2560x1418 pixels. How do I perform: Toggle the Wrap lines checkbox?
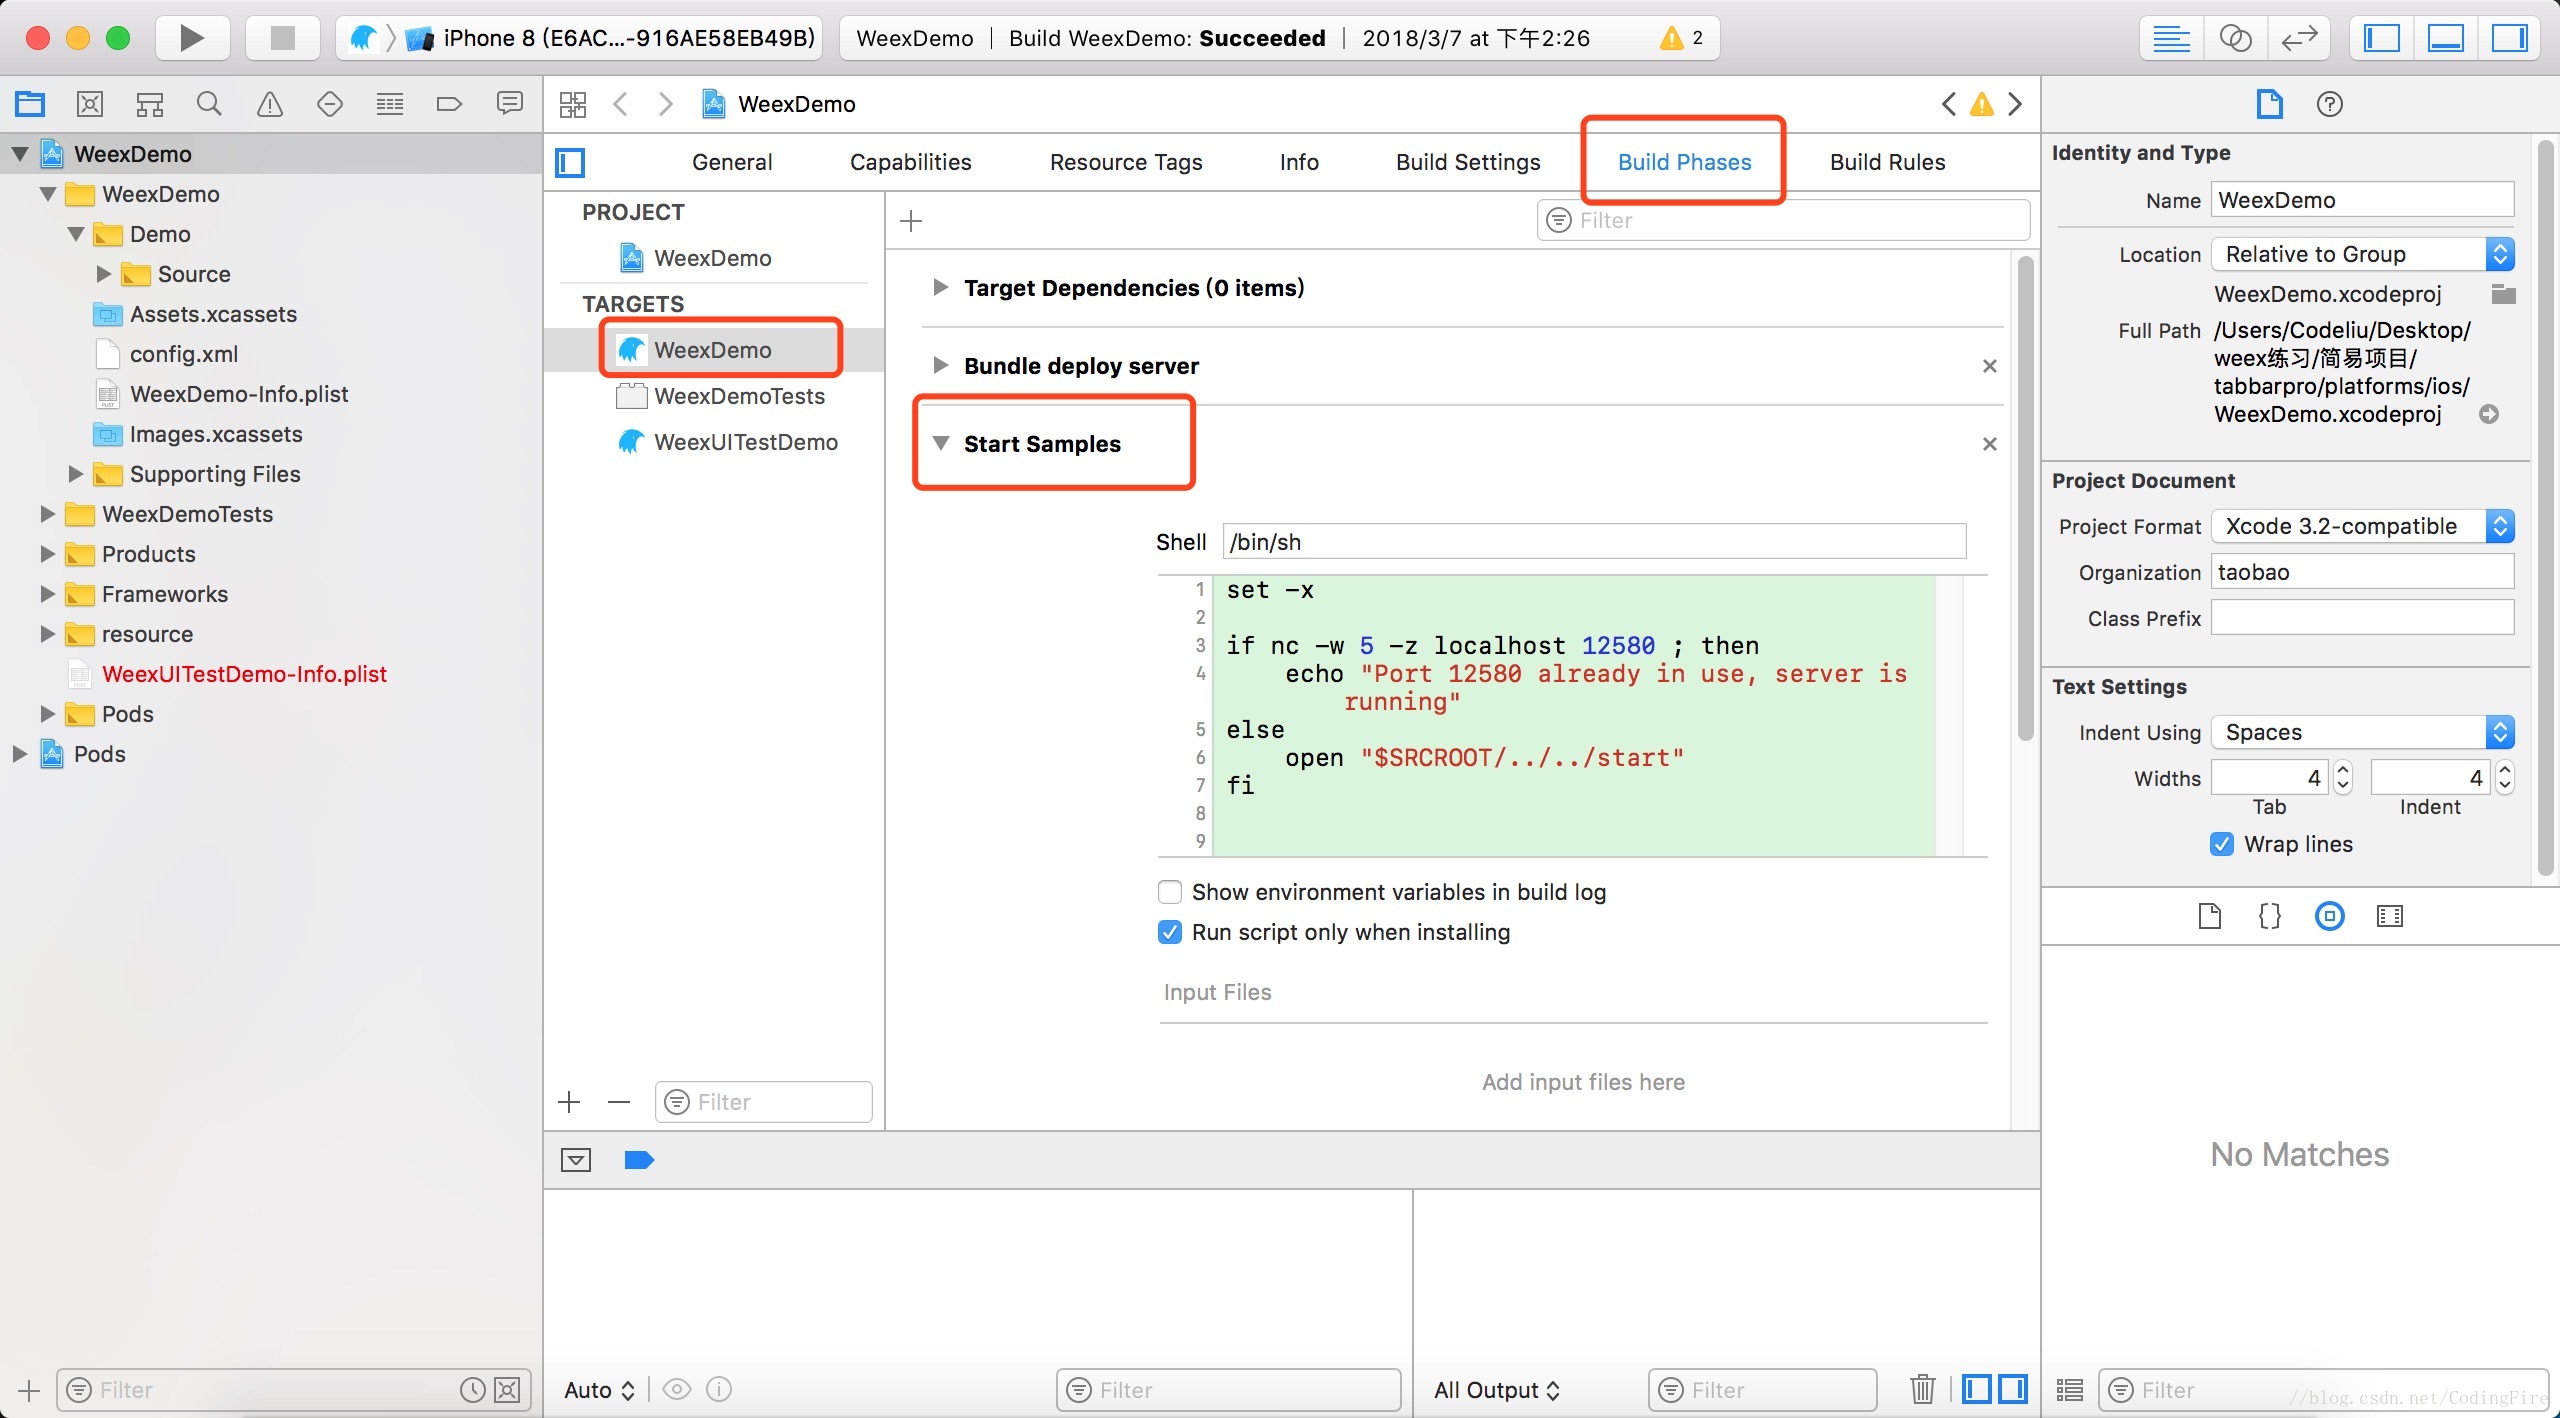[x=2222, y=844]
